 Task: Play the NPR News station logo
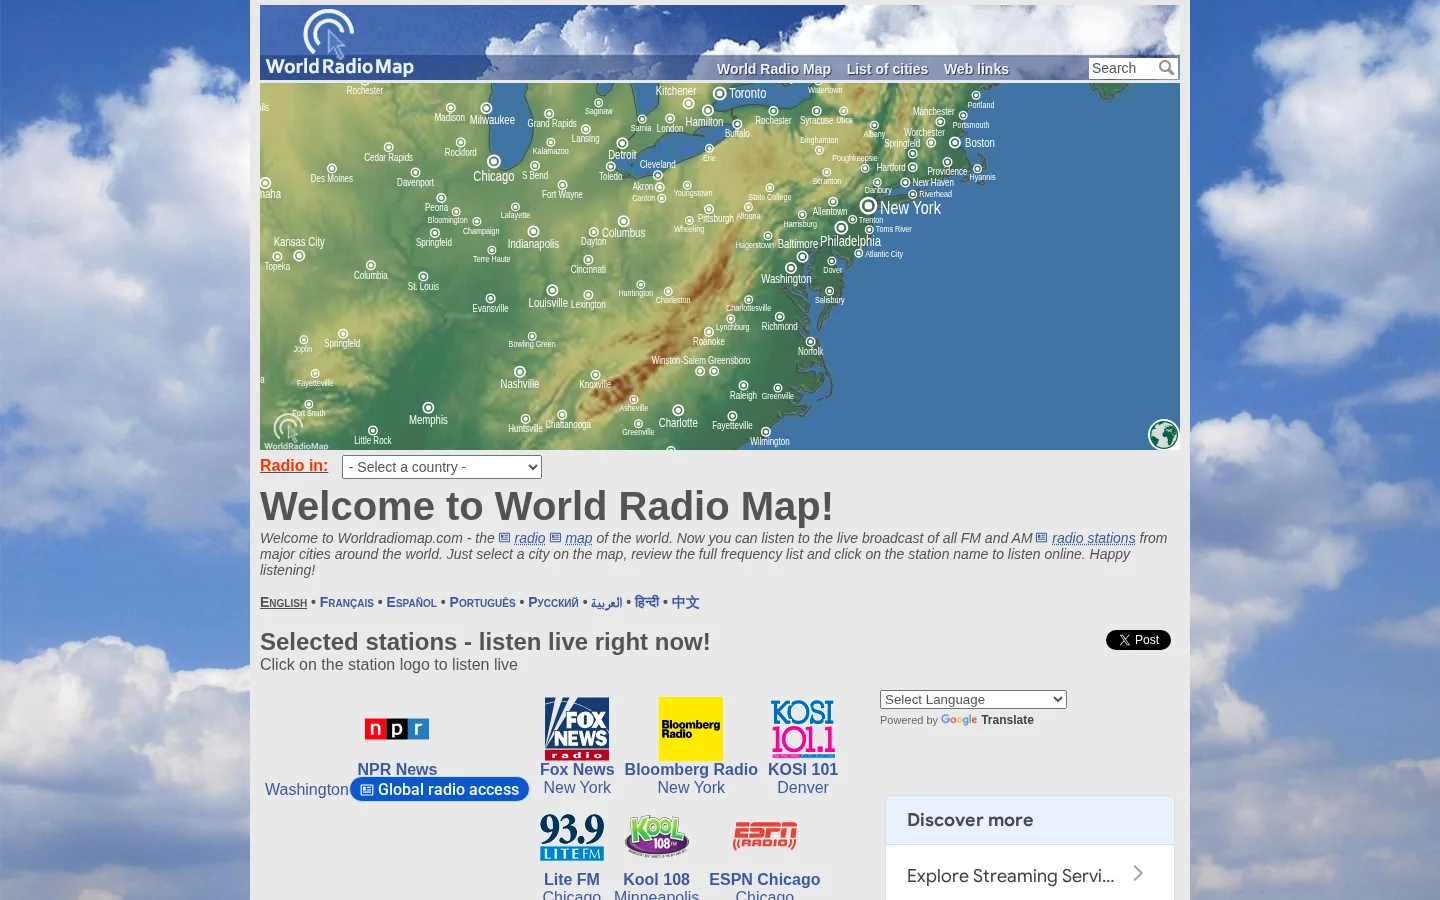click(x=397, y=729)
